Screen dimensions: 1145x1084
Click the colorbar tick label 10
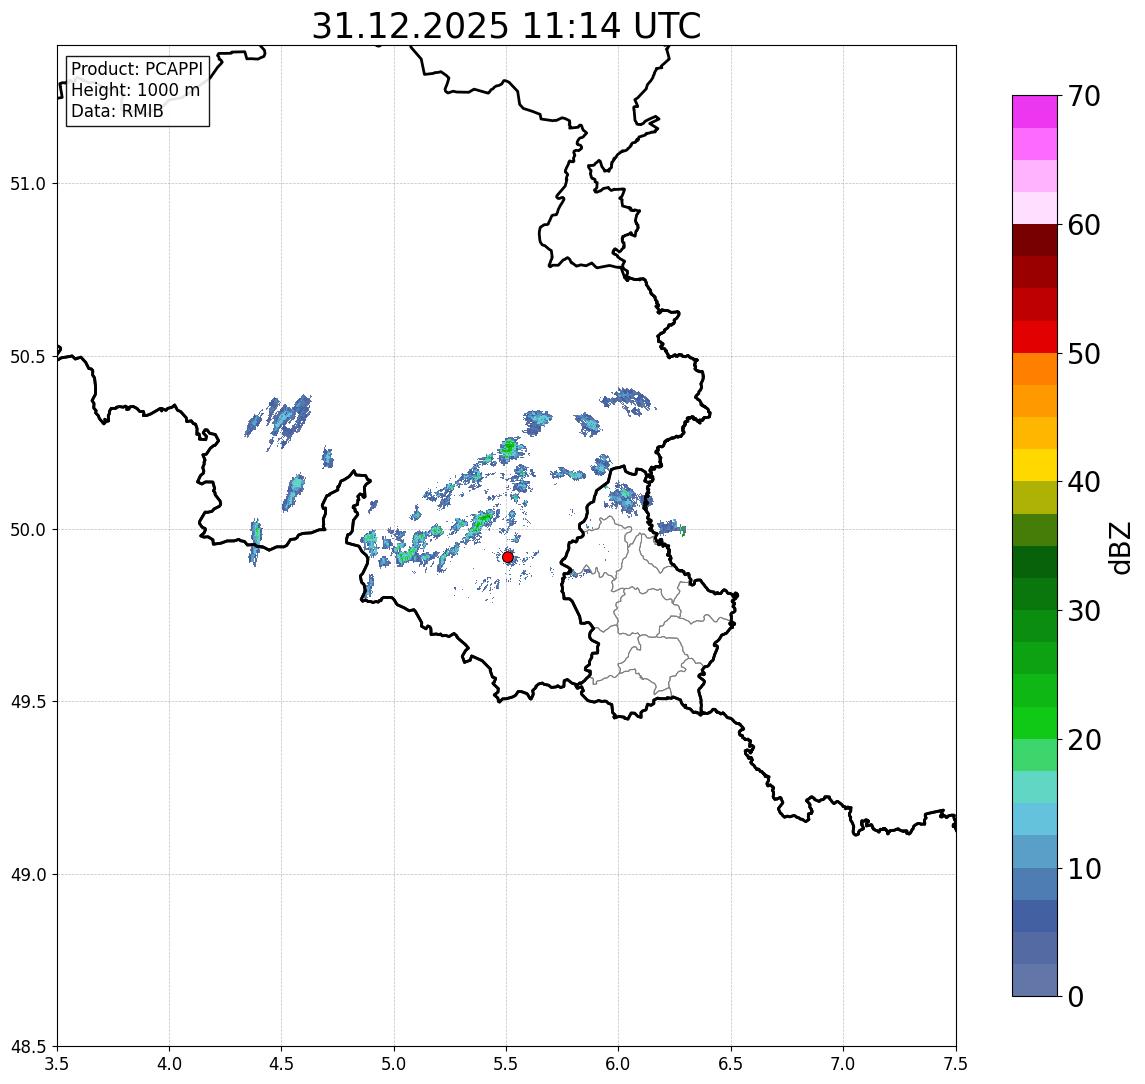click(1084, 869)
